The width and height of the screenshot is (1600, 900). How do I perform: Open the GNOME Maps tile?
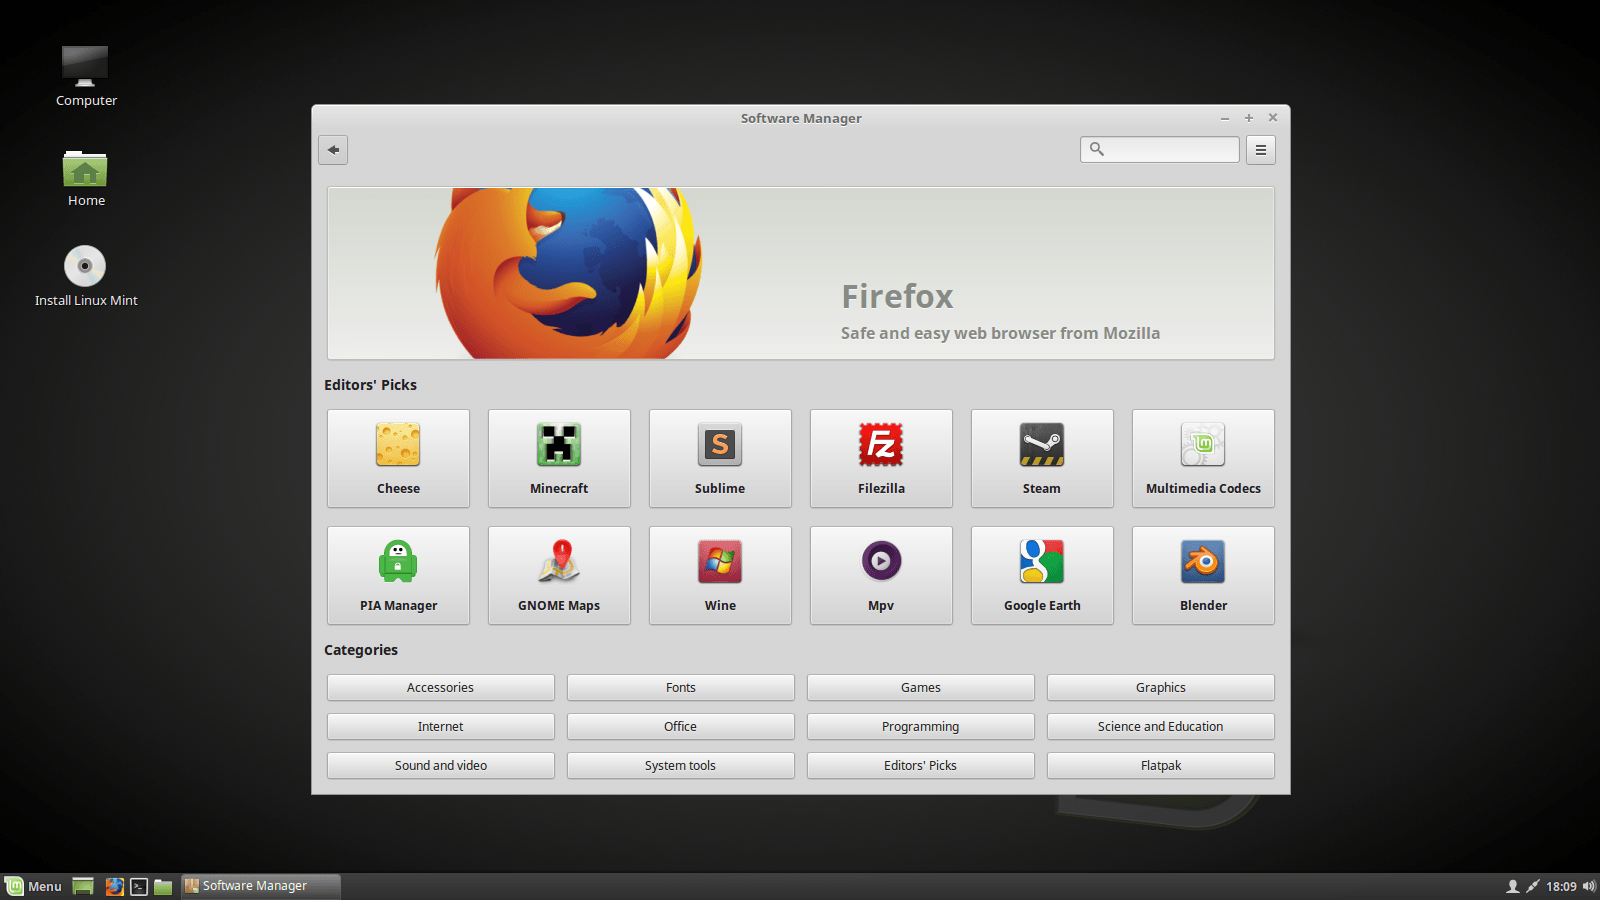point(559,575)
